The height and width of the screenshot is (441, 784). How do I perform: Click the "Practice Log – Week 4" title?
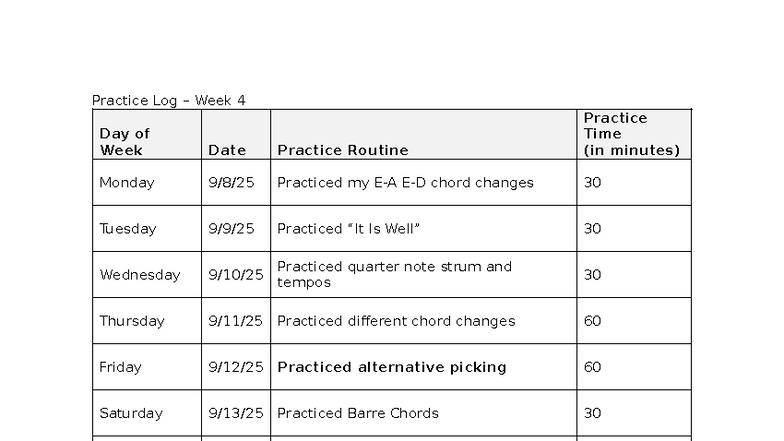[x=168, y=100]
